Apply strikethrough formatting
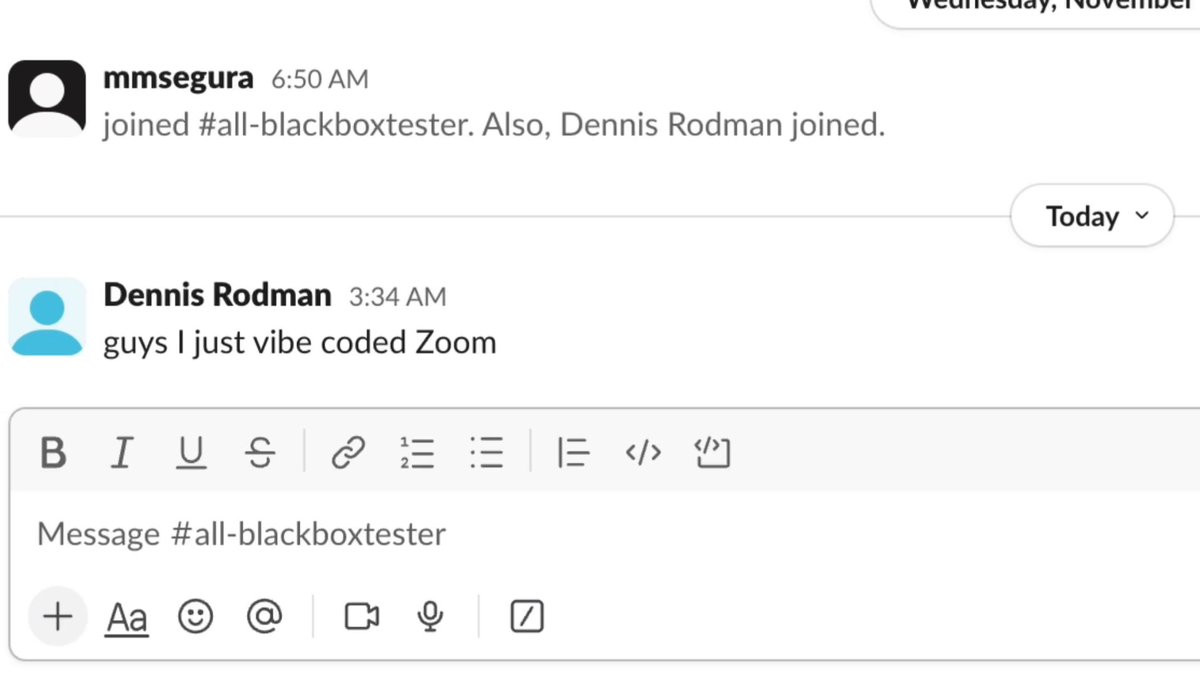The height and width of the screenshot is (677, 1200). pos(259,453)
